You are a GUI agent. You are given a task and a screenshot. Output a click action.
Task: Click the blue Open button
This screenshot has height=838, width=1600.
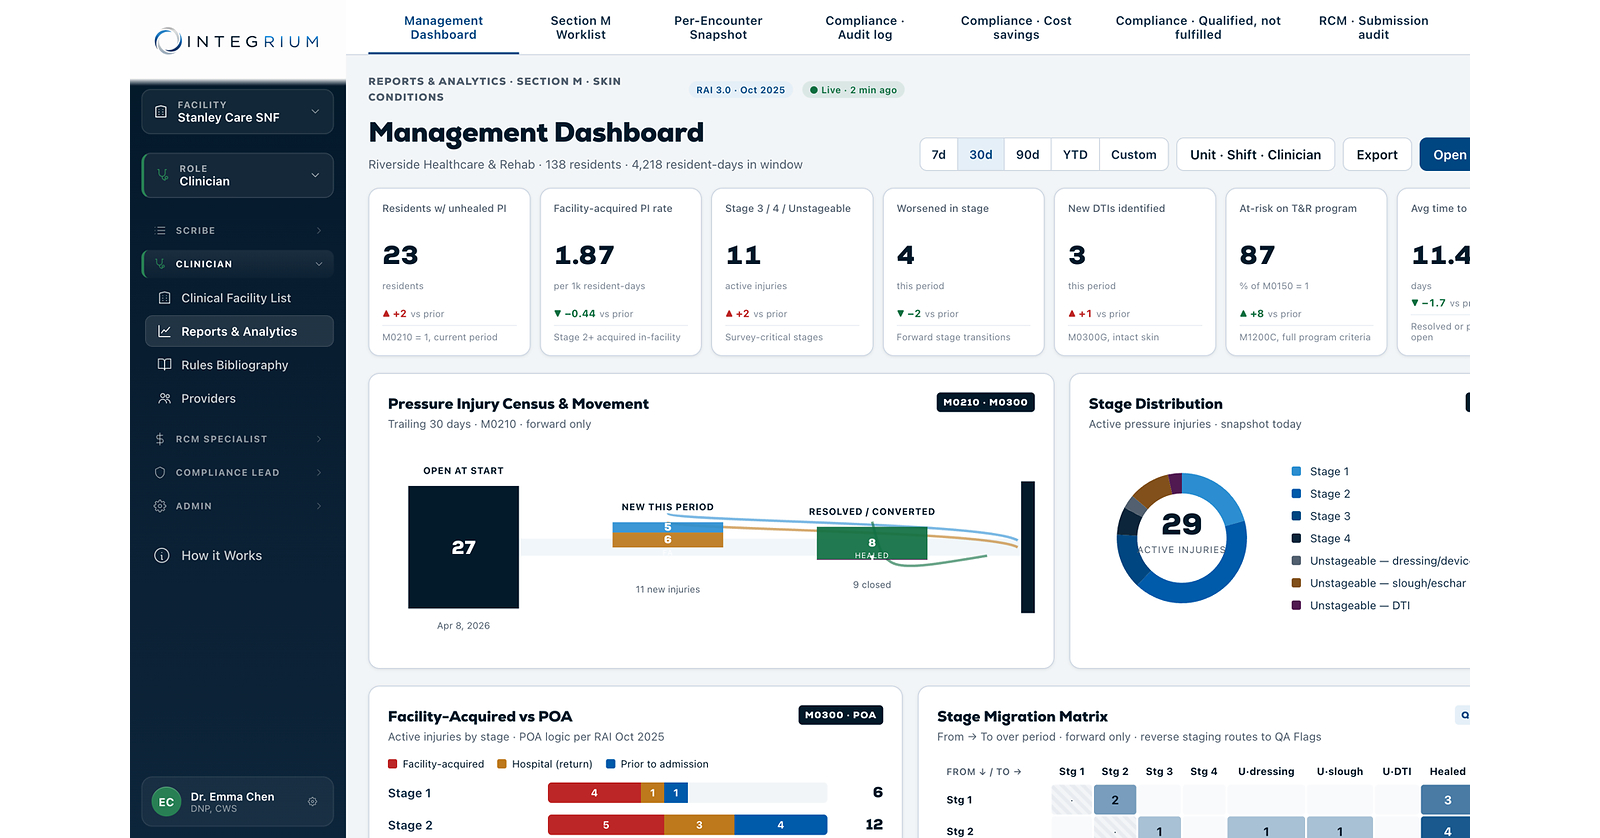pos(1446,155)
